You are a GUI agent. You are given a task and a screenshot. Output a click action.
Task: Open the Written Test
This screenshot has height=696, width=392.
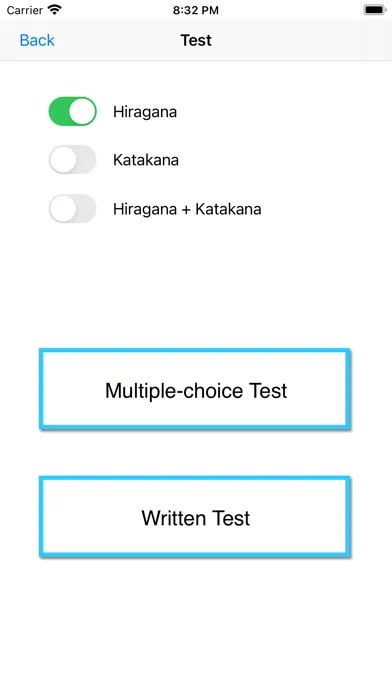coord(195,517)
